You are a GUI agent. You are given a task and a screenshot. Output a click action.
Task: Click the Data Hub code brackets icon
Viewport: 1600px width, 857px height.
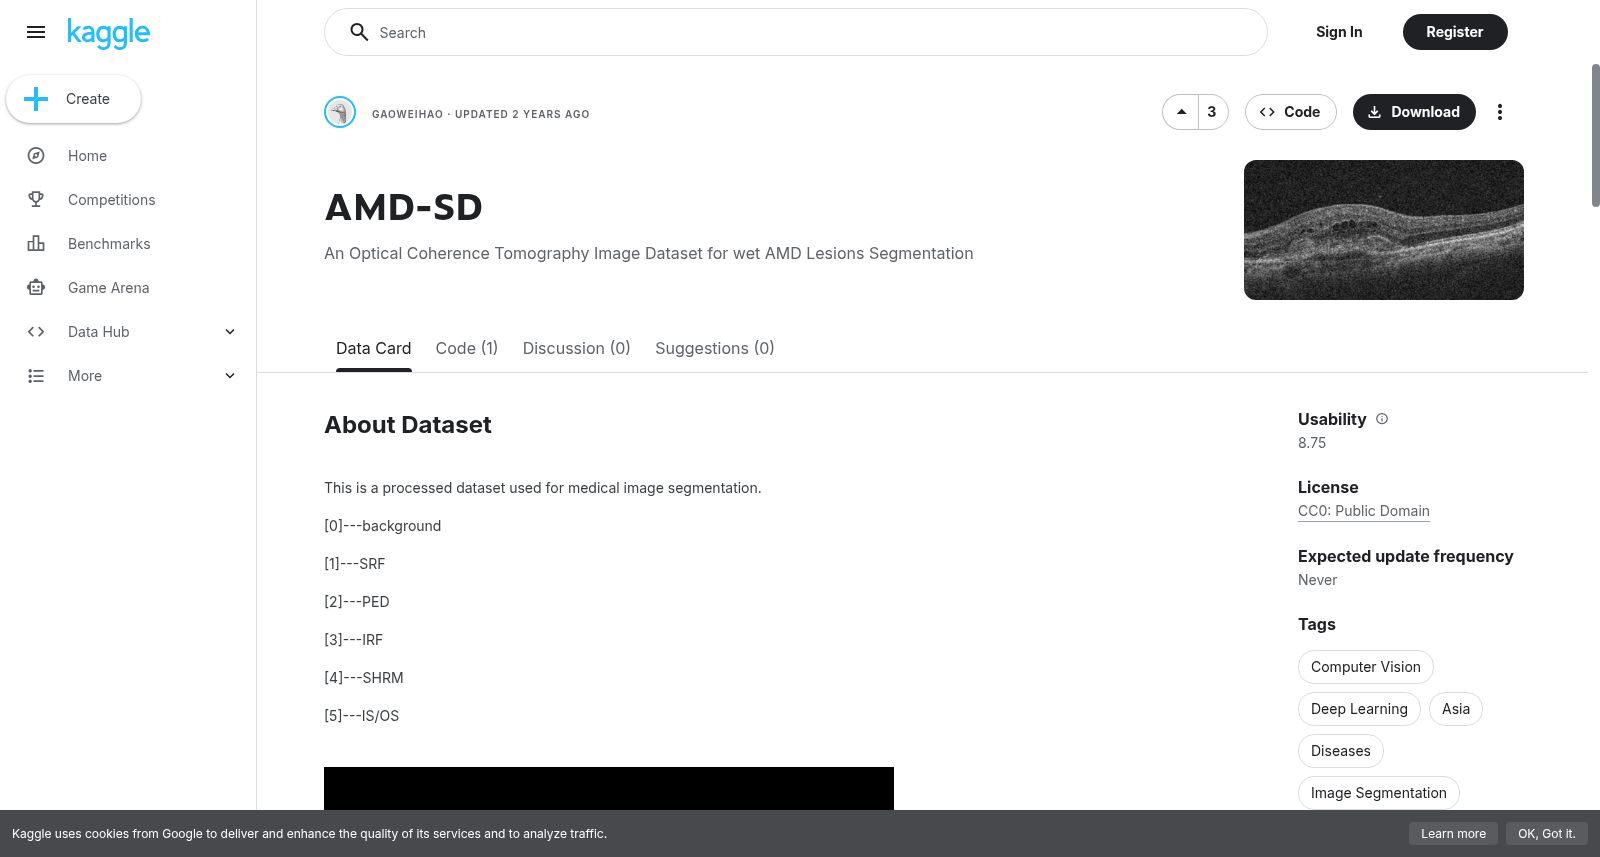[x=36, y=332]
